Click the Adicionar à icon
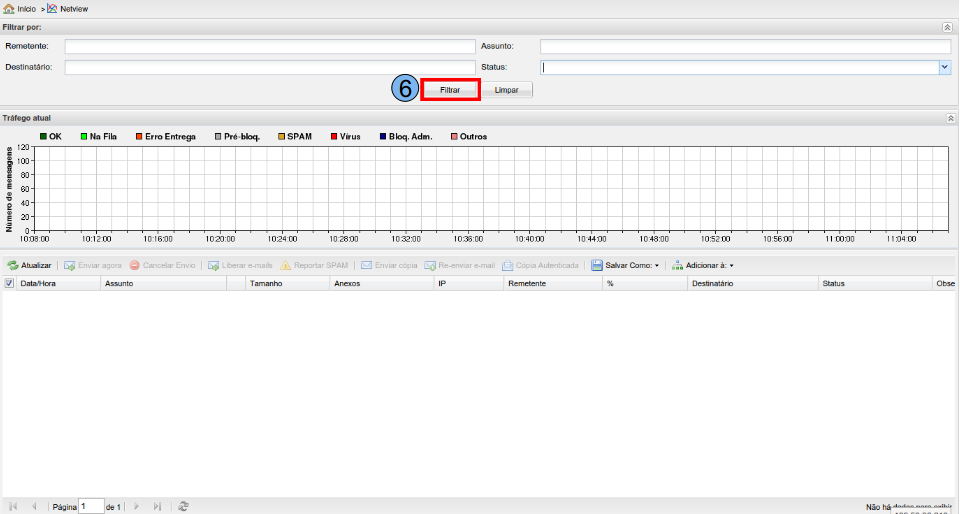The image size is (960, 514). 678,266
